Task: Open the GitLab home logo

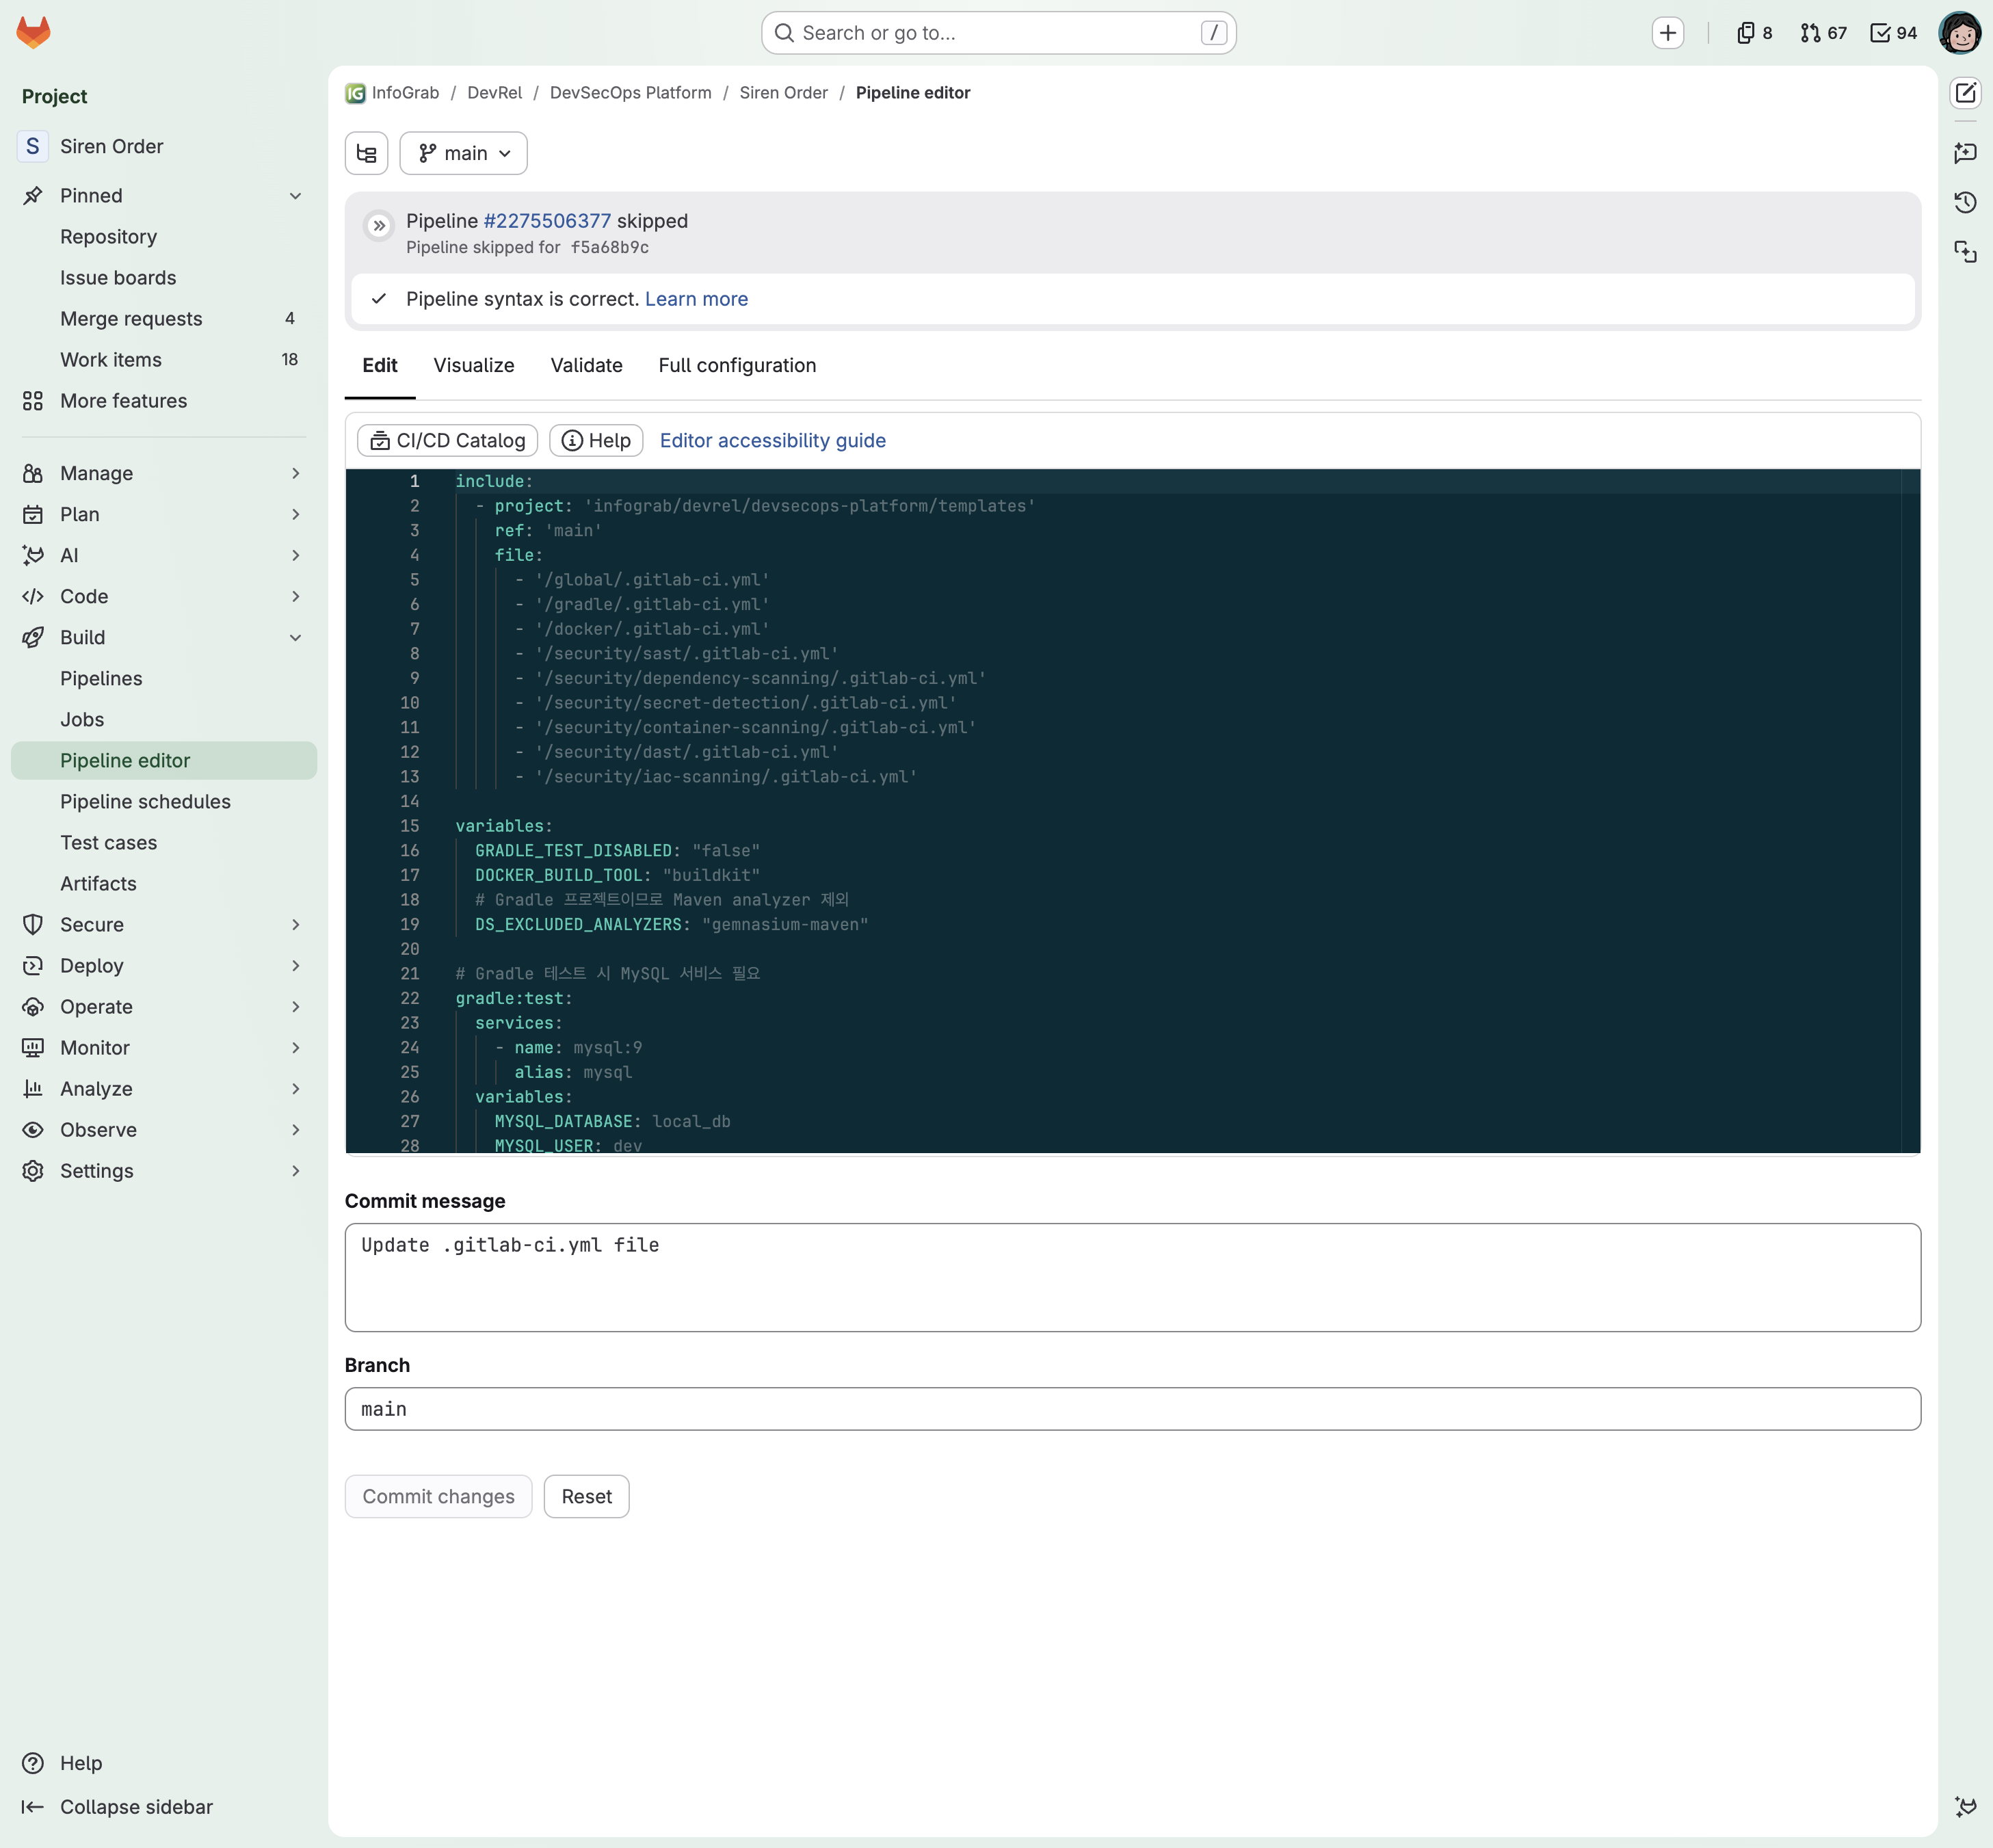Action: tap(33, 32)
